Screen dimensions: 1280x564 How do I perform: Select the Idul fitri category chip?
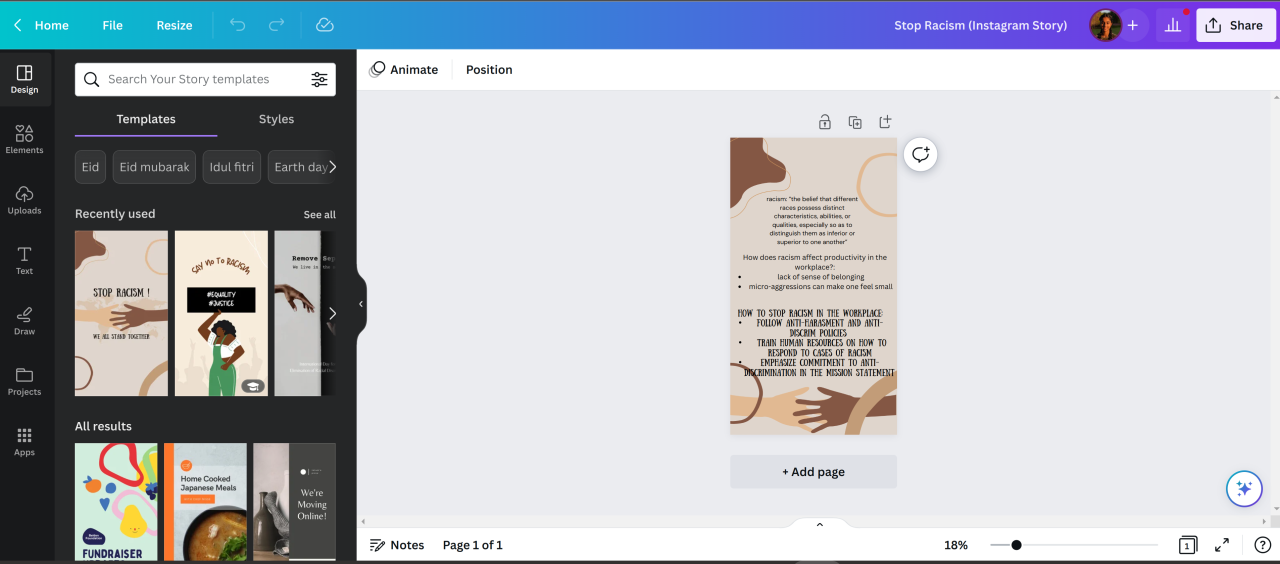tap(232, 167)
